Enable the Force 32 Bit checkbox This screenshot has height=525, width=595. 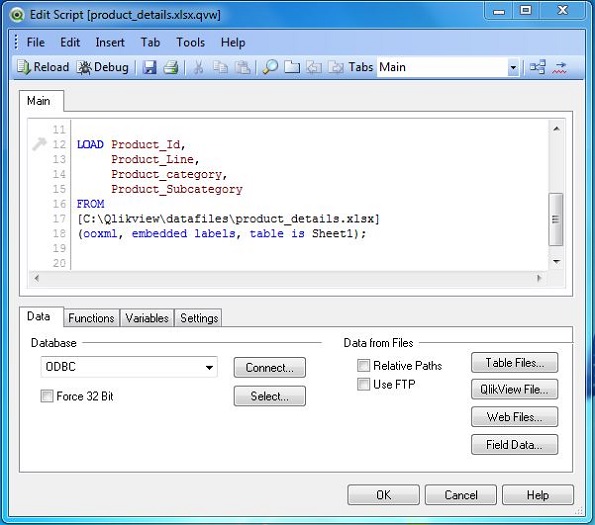click(47, 396)
